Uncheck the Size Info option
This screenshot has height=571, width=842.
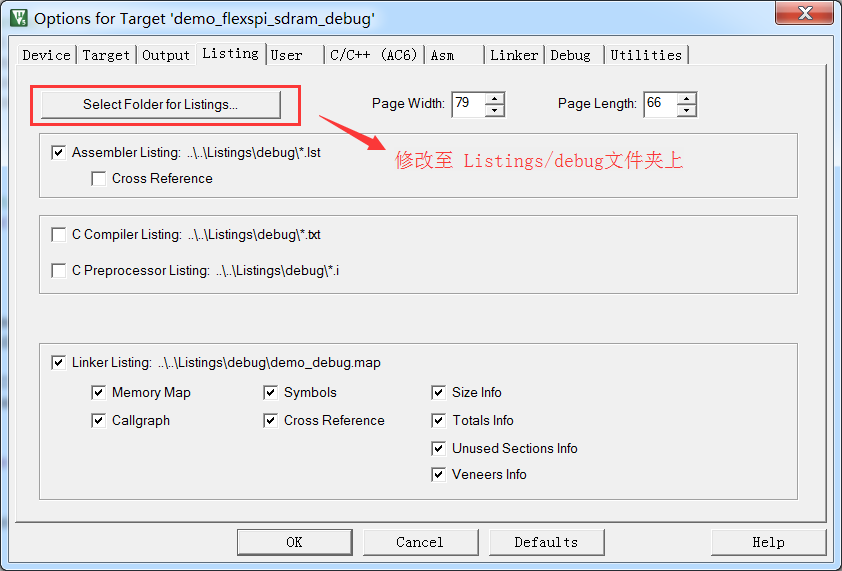tap(438, 393)
